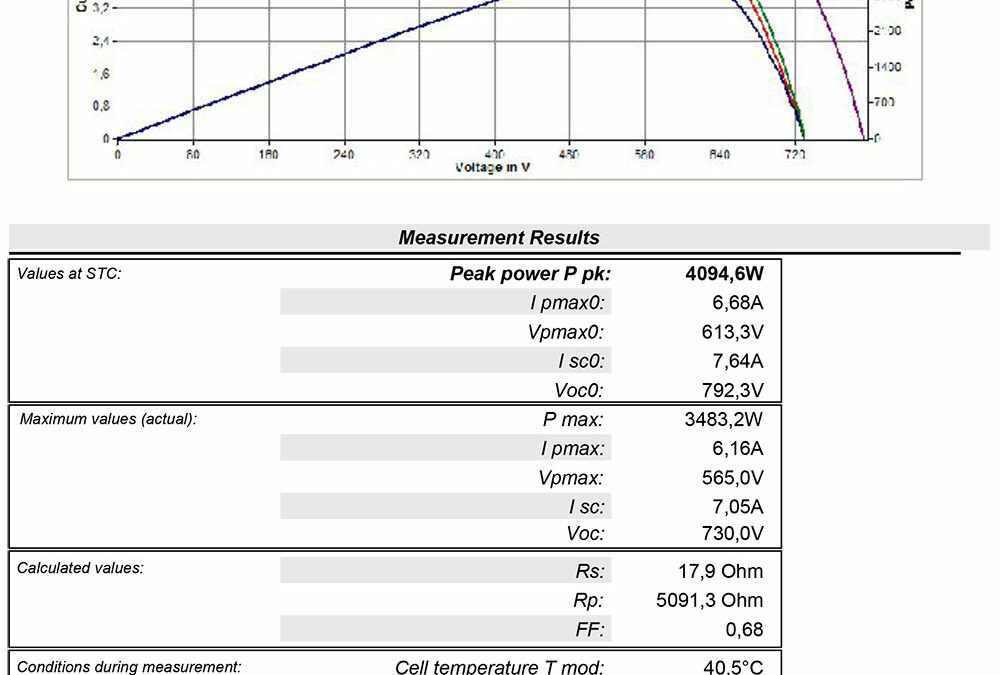Select the 'Vpmax0:' label

(565, 332)
